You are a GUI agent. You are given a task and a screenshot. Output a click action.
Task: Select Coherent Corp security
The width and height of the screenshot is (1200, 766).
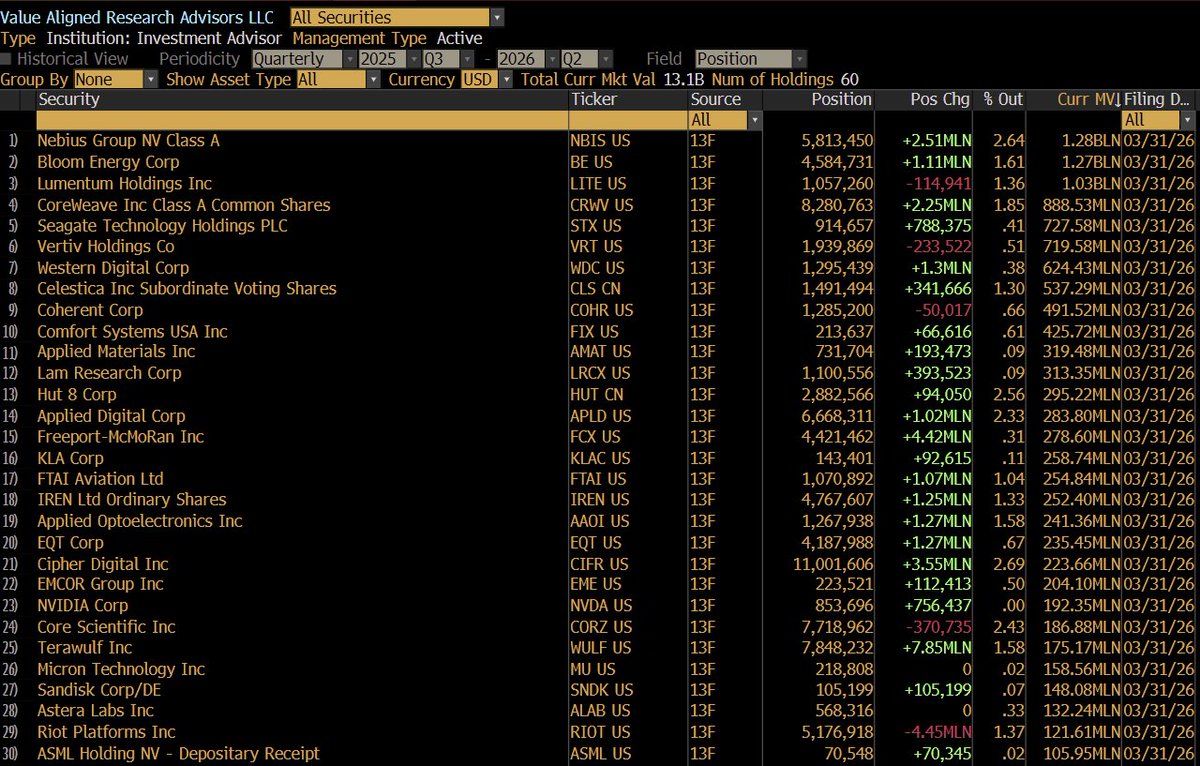click(90, 310)
